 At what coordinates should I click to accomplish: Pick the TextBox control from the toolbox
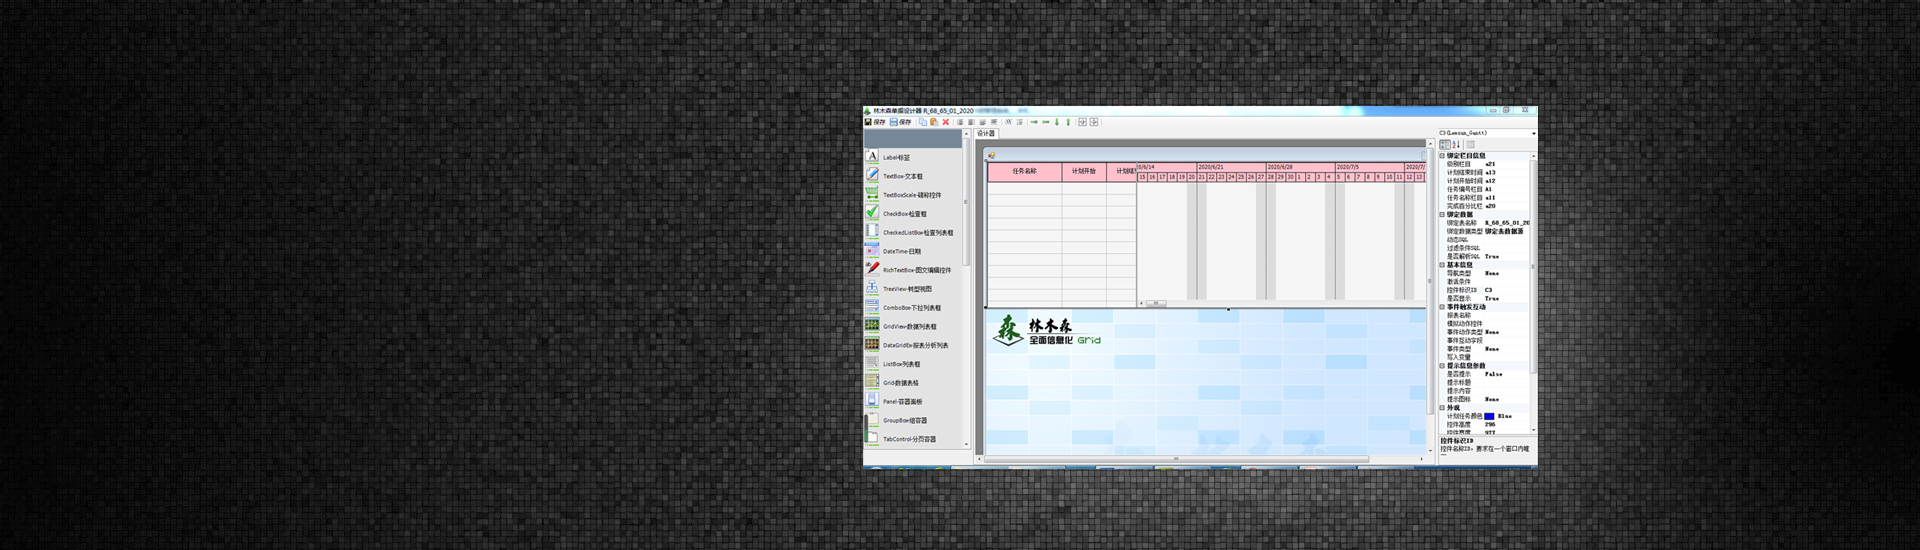point(872,176)
